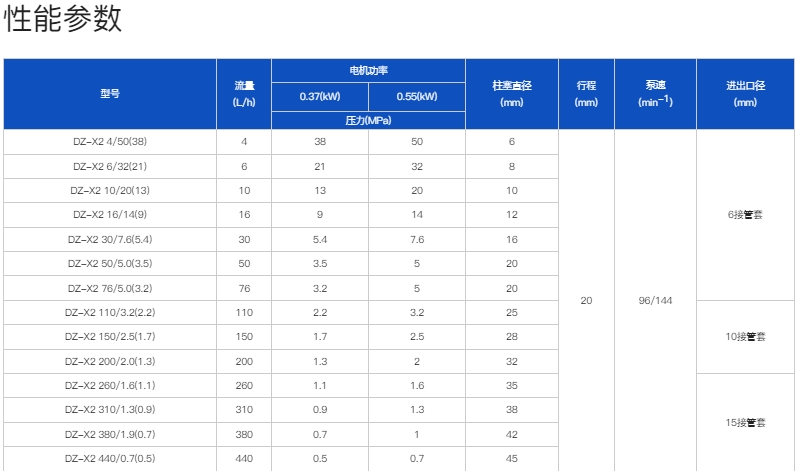
Task: Click the 电机功率 header cell
Action: (368, 70)
